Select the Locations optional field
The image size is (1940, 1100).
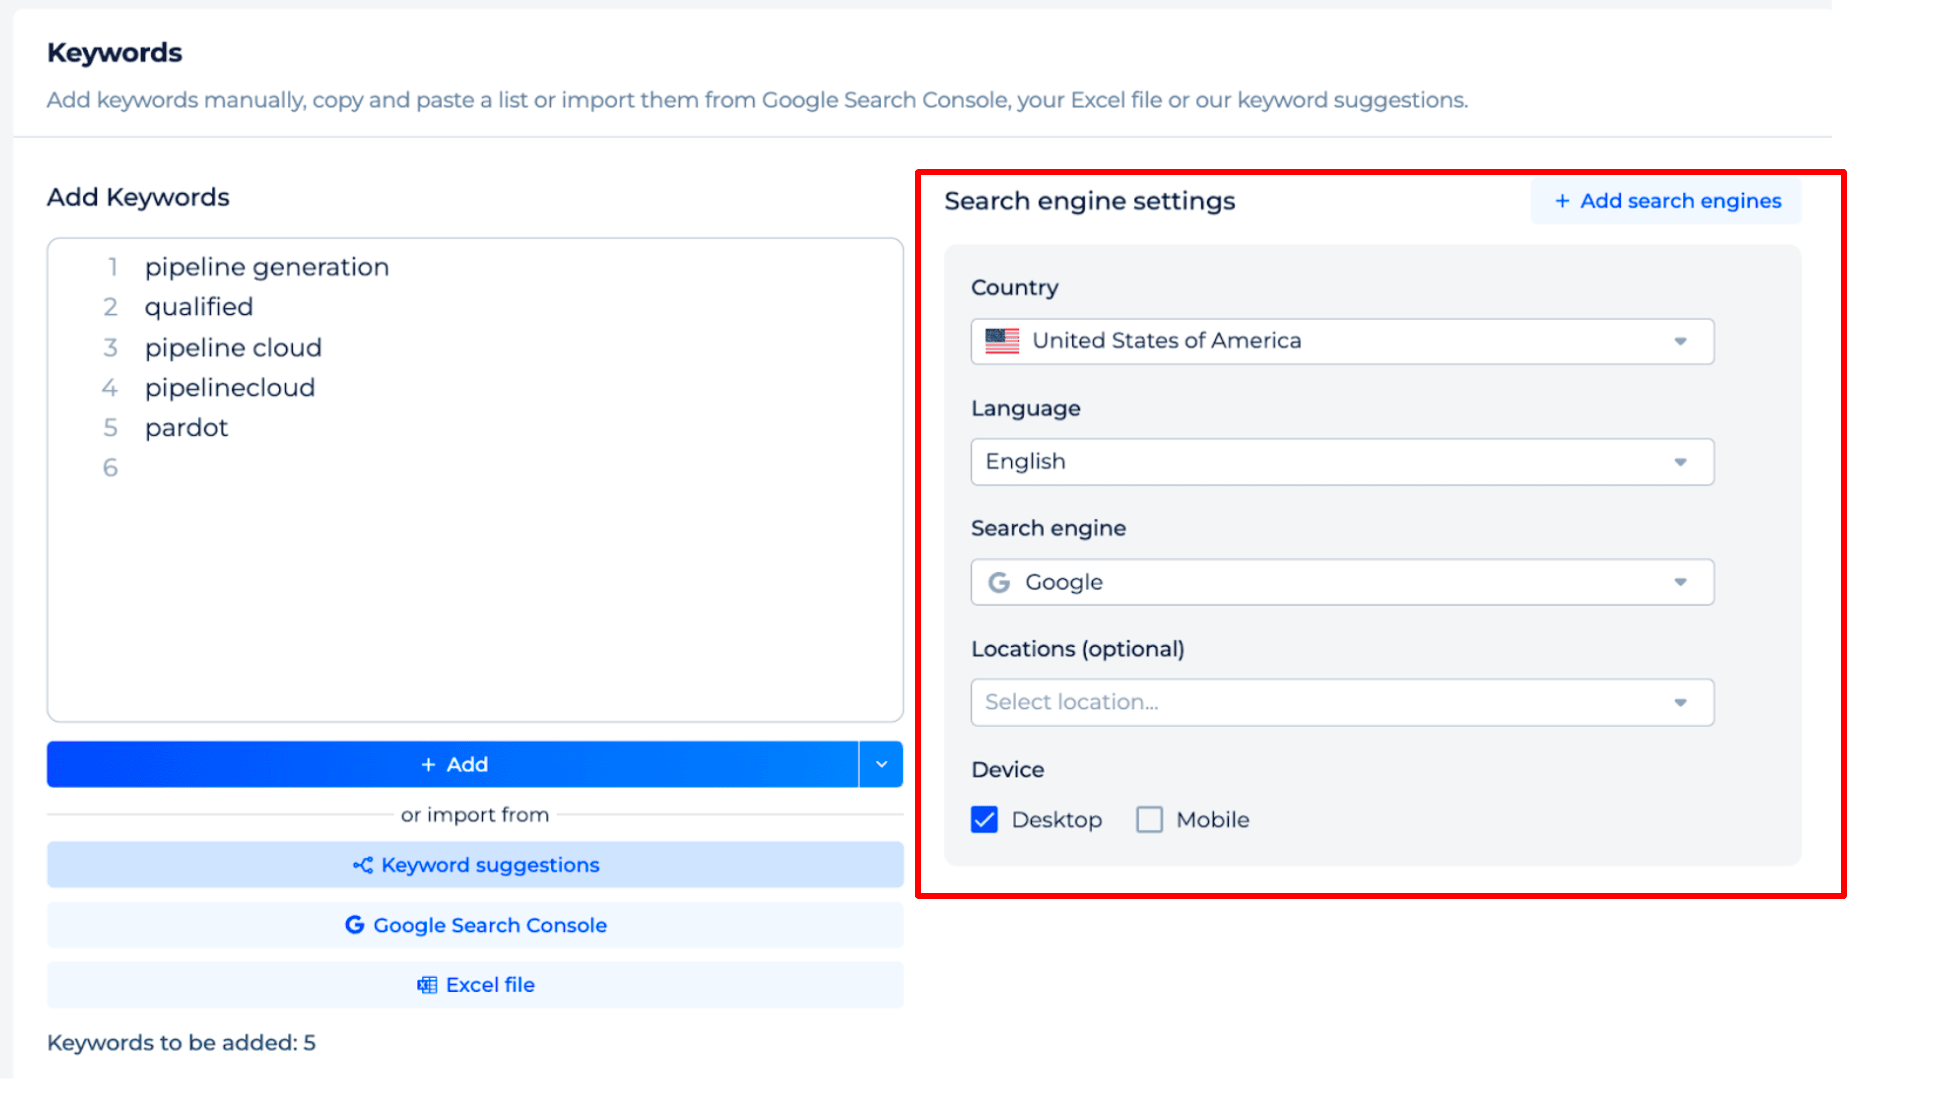click(x=1339, y=702)
